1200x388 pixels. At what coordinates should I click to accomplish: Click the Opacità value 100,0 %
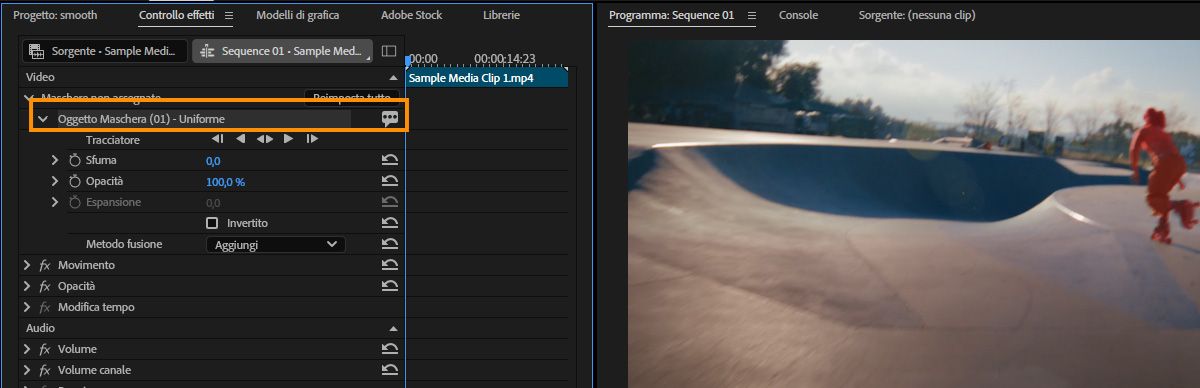click(225, 181)
